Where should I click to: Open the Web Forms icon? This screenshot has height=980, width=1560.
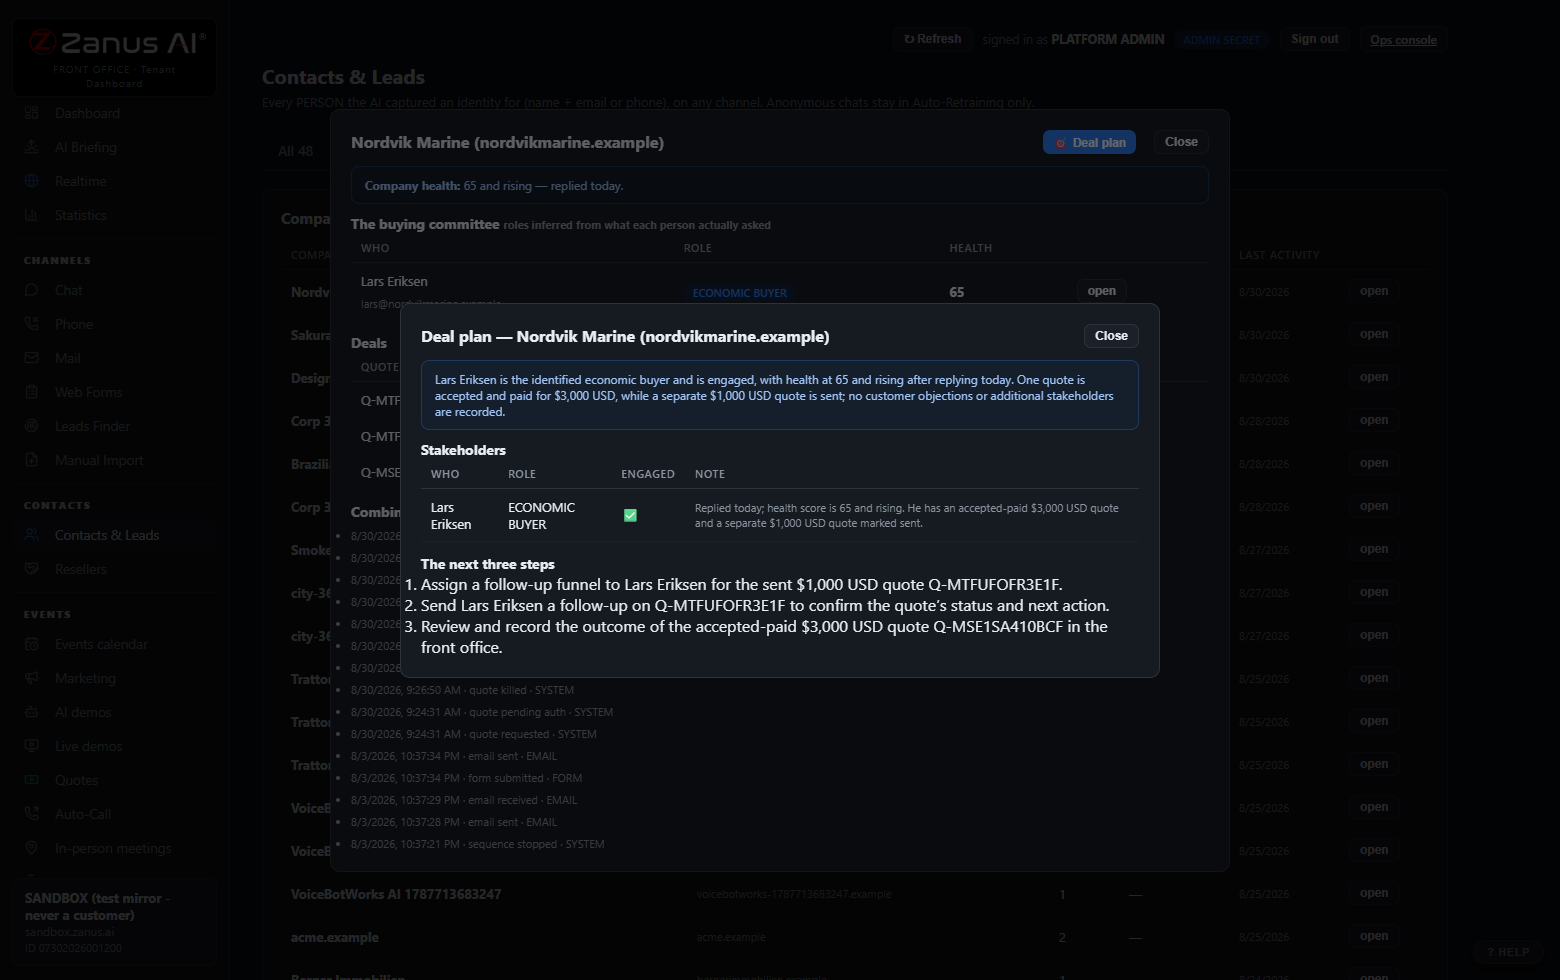click(x=32, y=392)
